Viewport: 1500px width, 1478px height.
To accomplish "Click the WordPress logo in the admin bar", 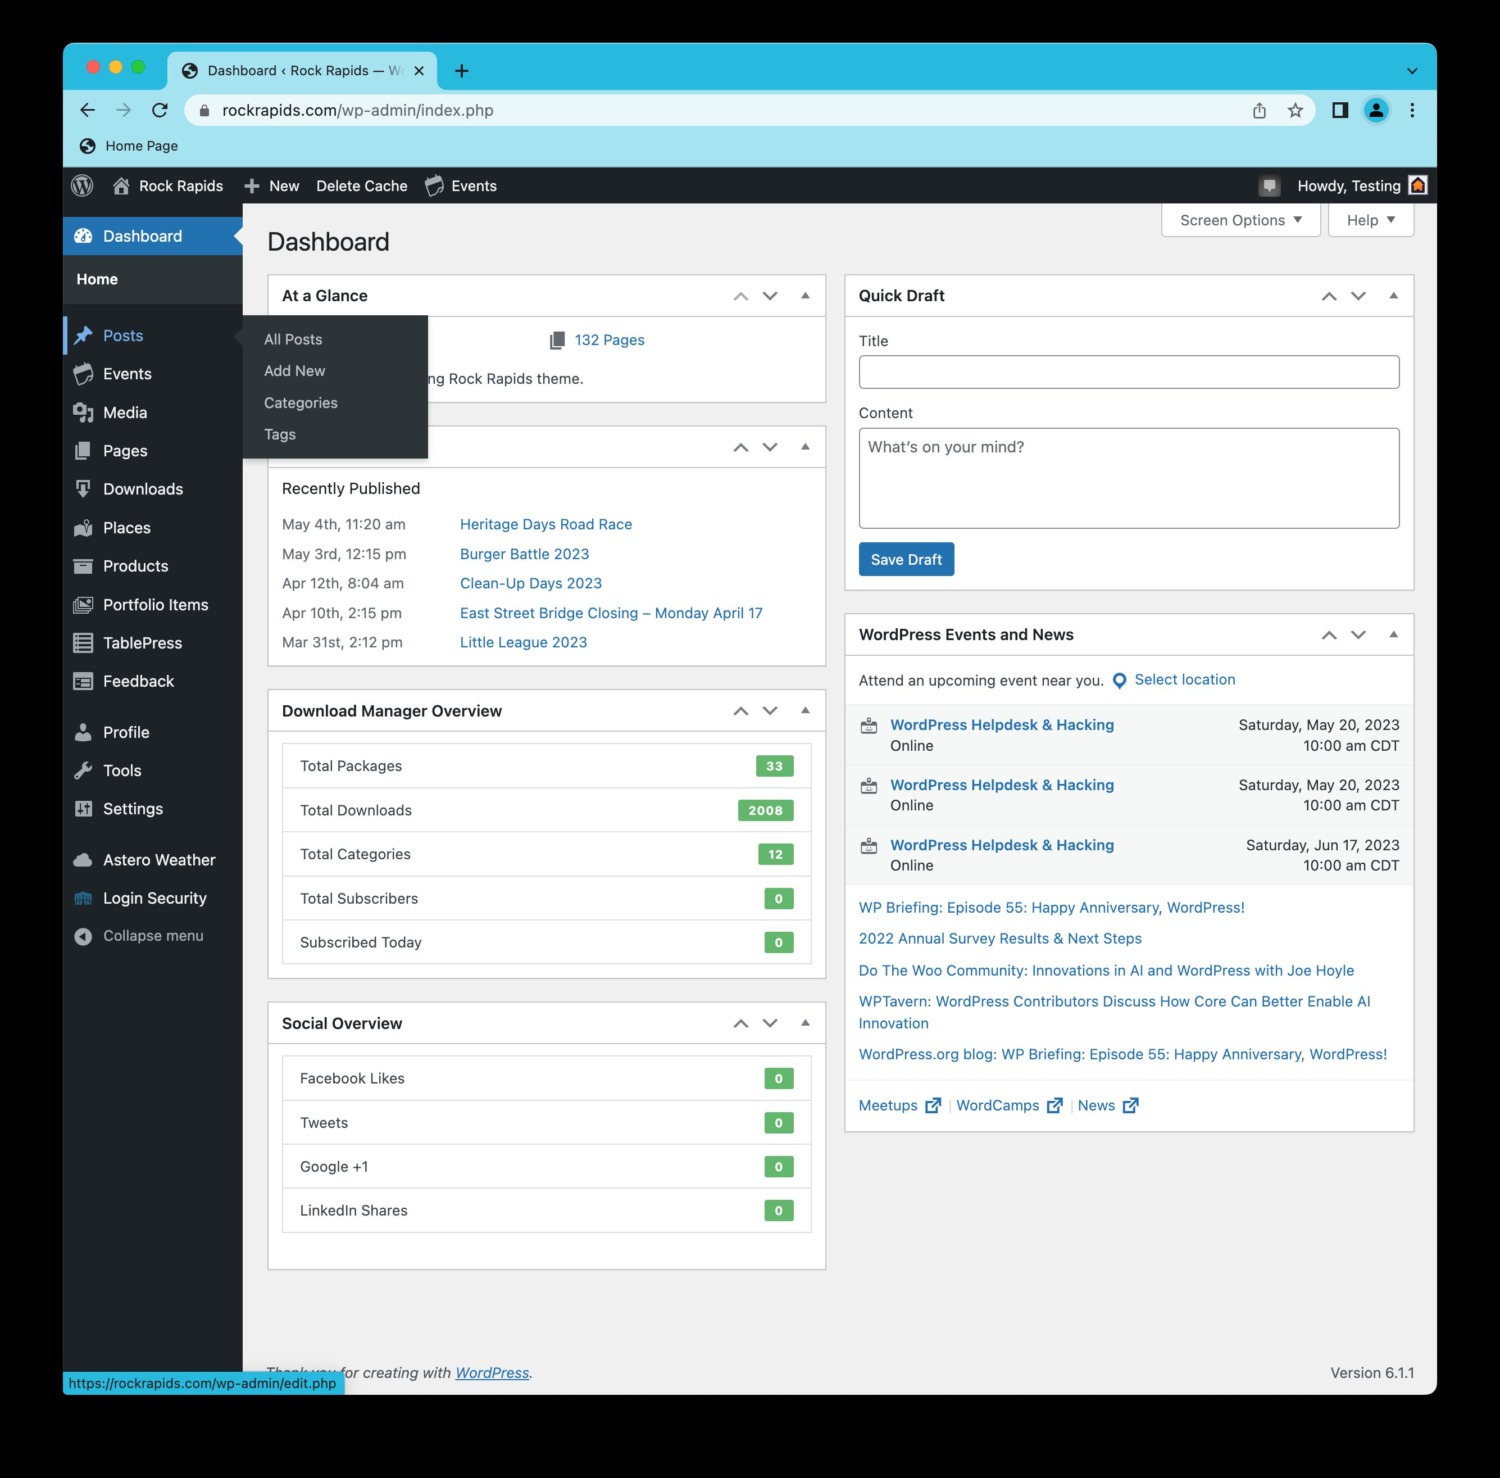I will [82, 186].
